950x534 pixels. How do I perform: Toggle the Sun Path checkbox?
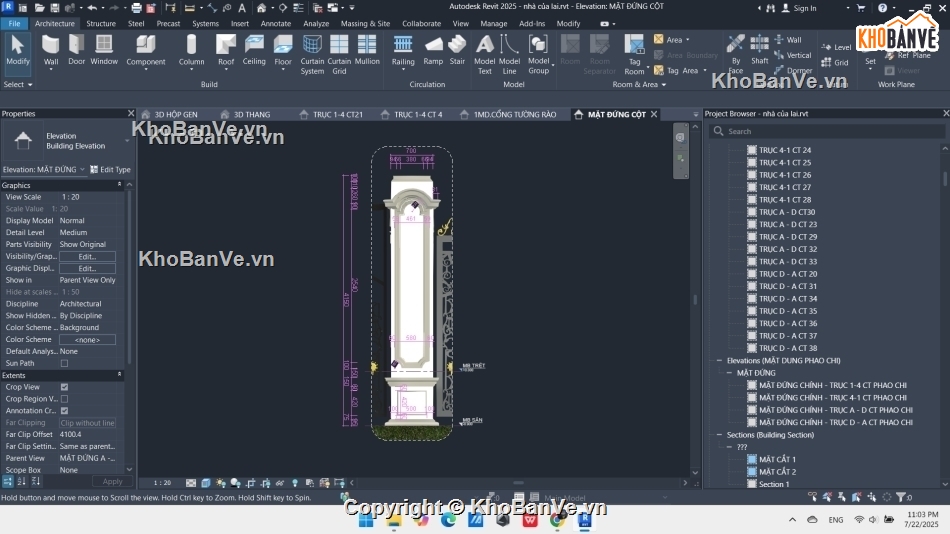(x=64, y=363)
